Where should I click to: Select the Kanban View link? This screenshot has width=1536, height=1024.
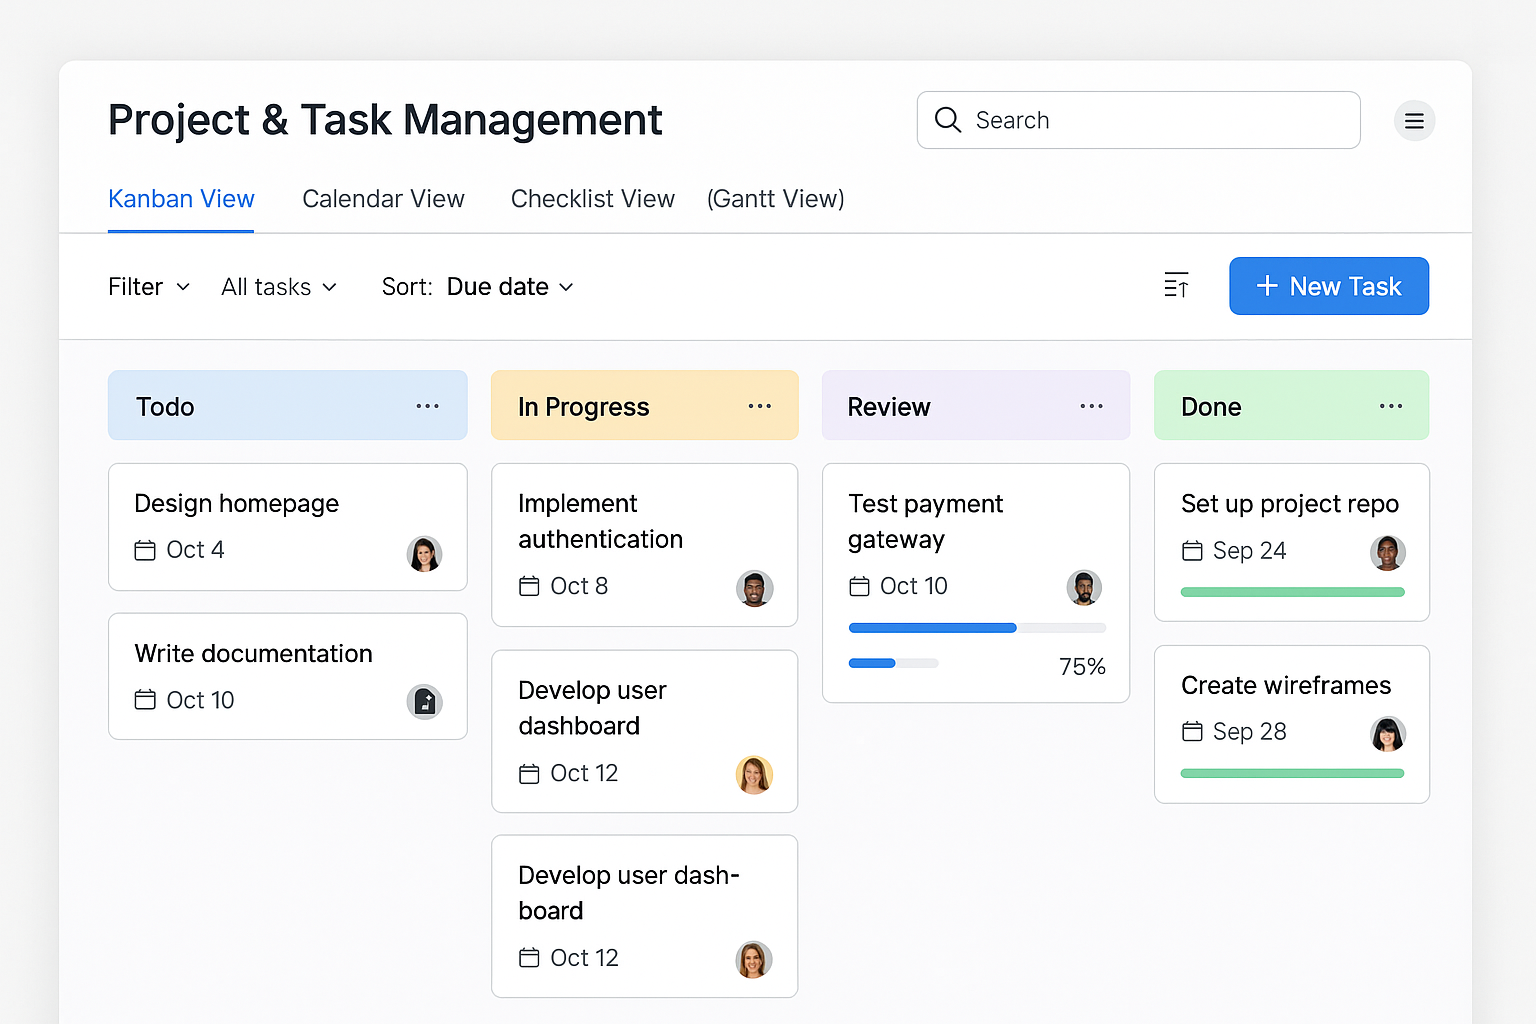point(181,198)
